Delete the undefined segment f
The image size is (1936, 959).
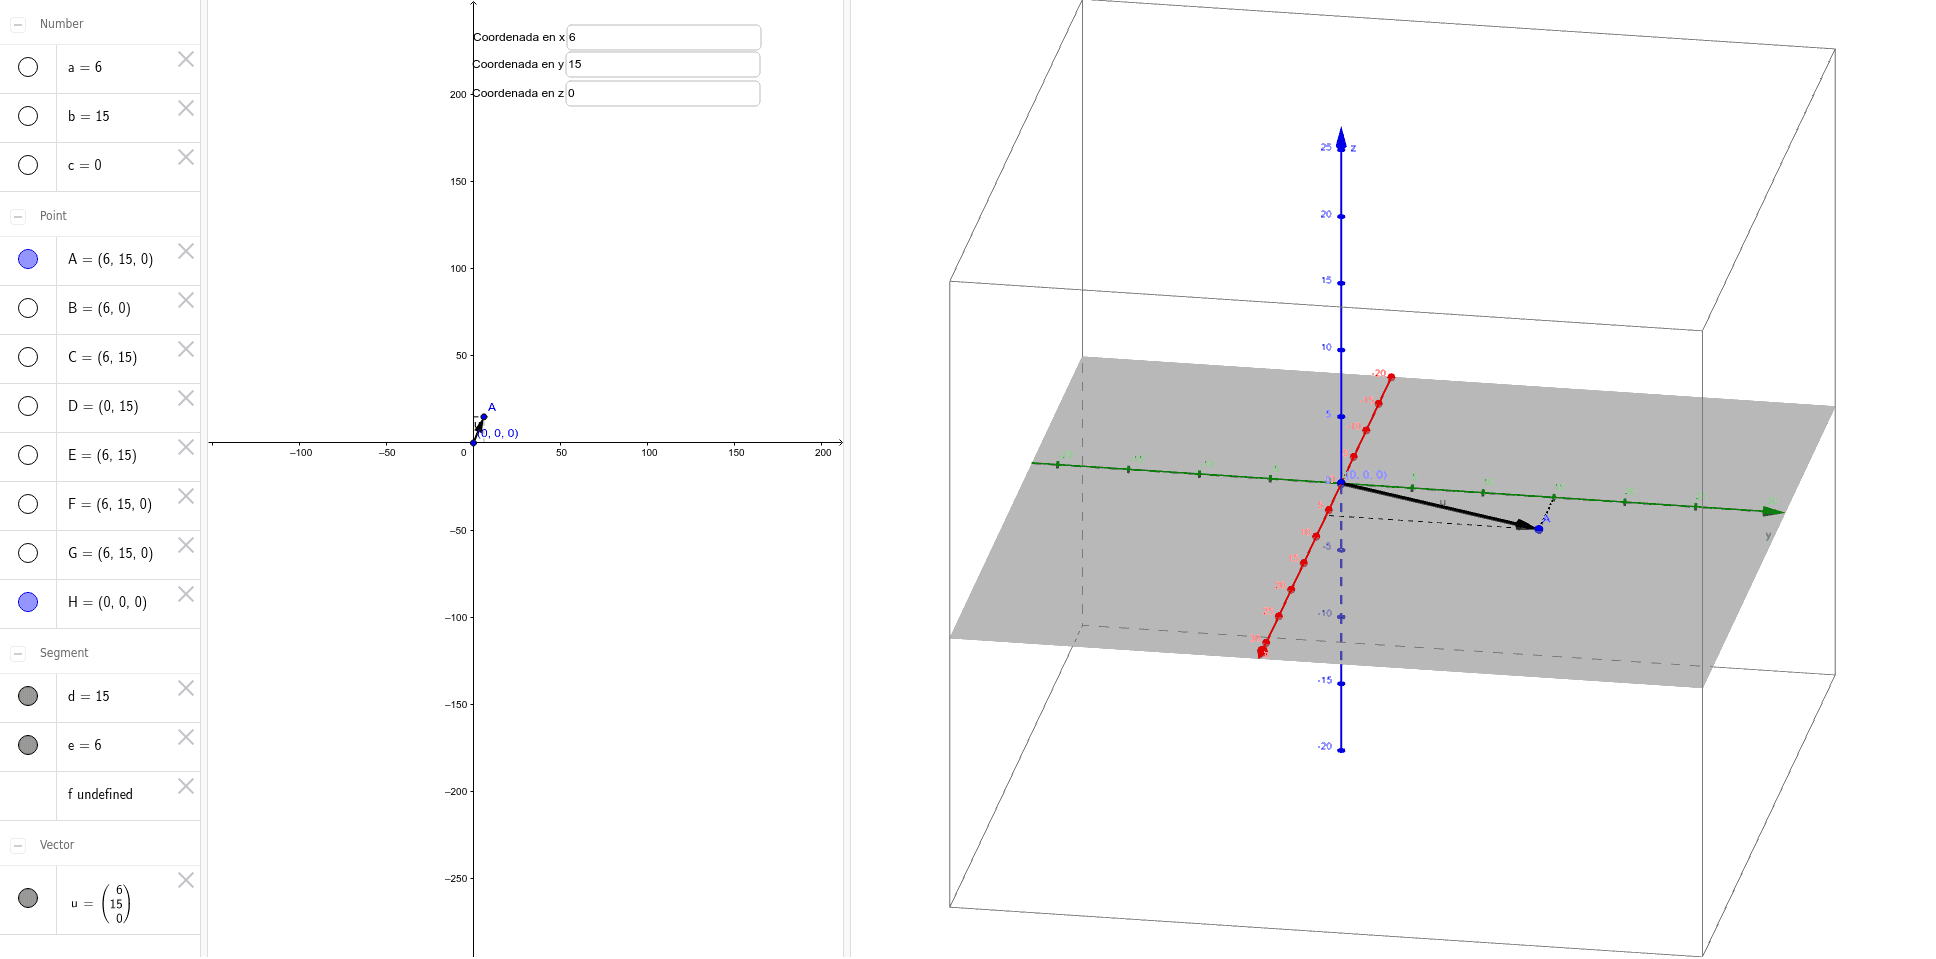coord(185,786)
